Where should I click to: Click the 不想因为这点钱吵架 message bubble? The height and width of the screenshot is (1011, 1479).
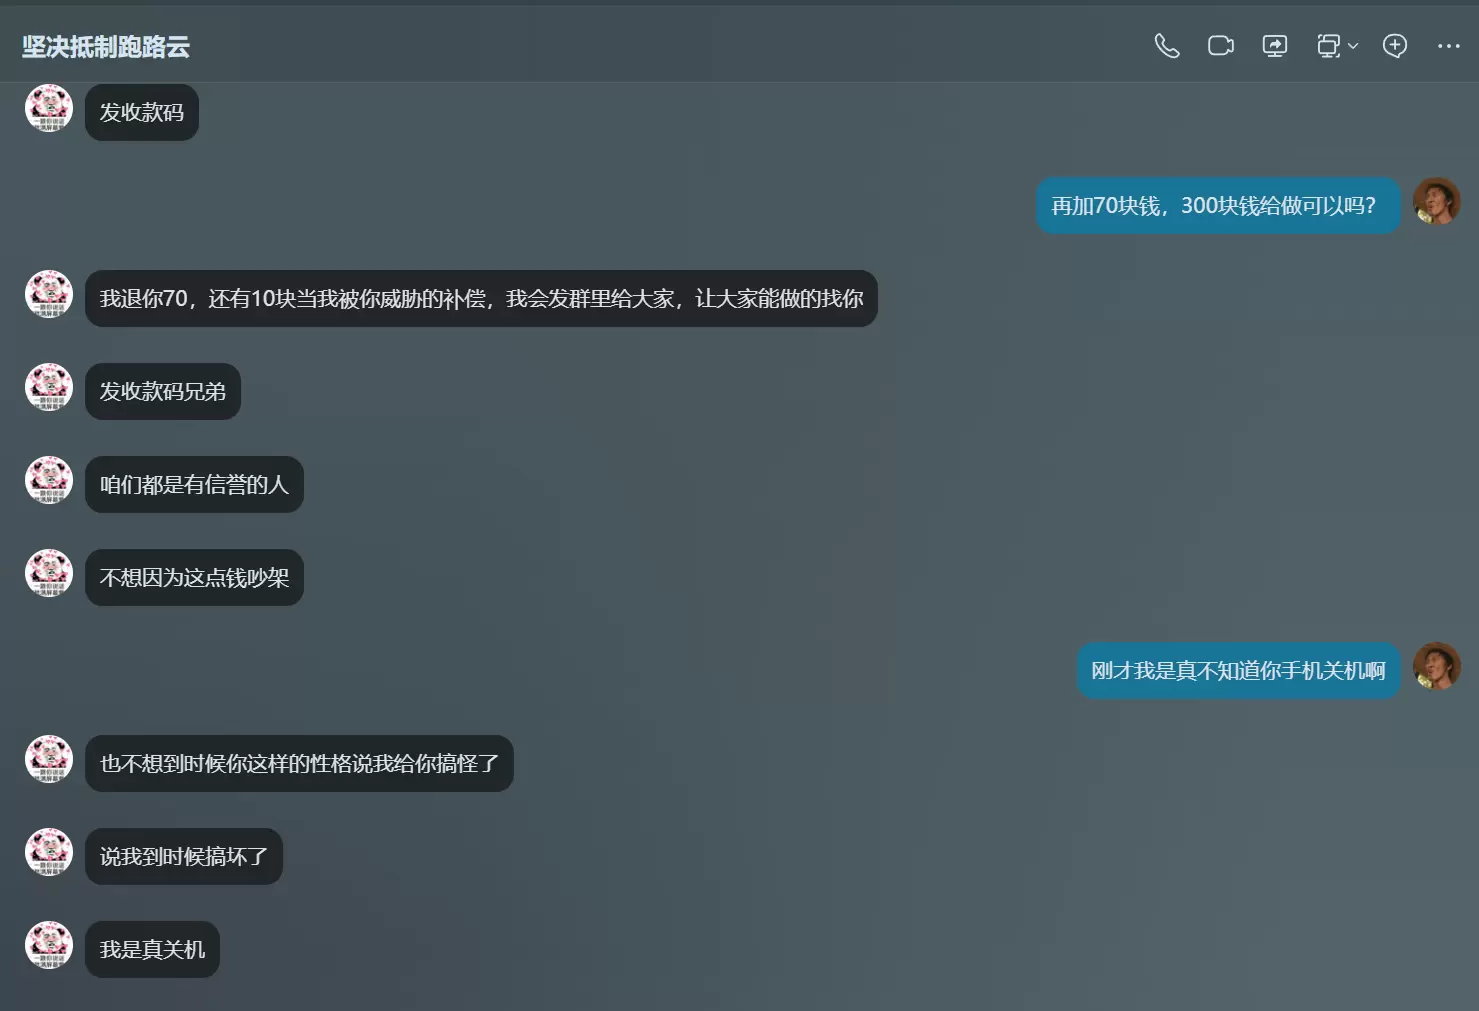point(194,578)
